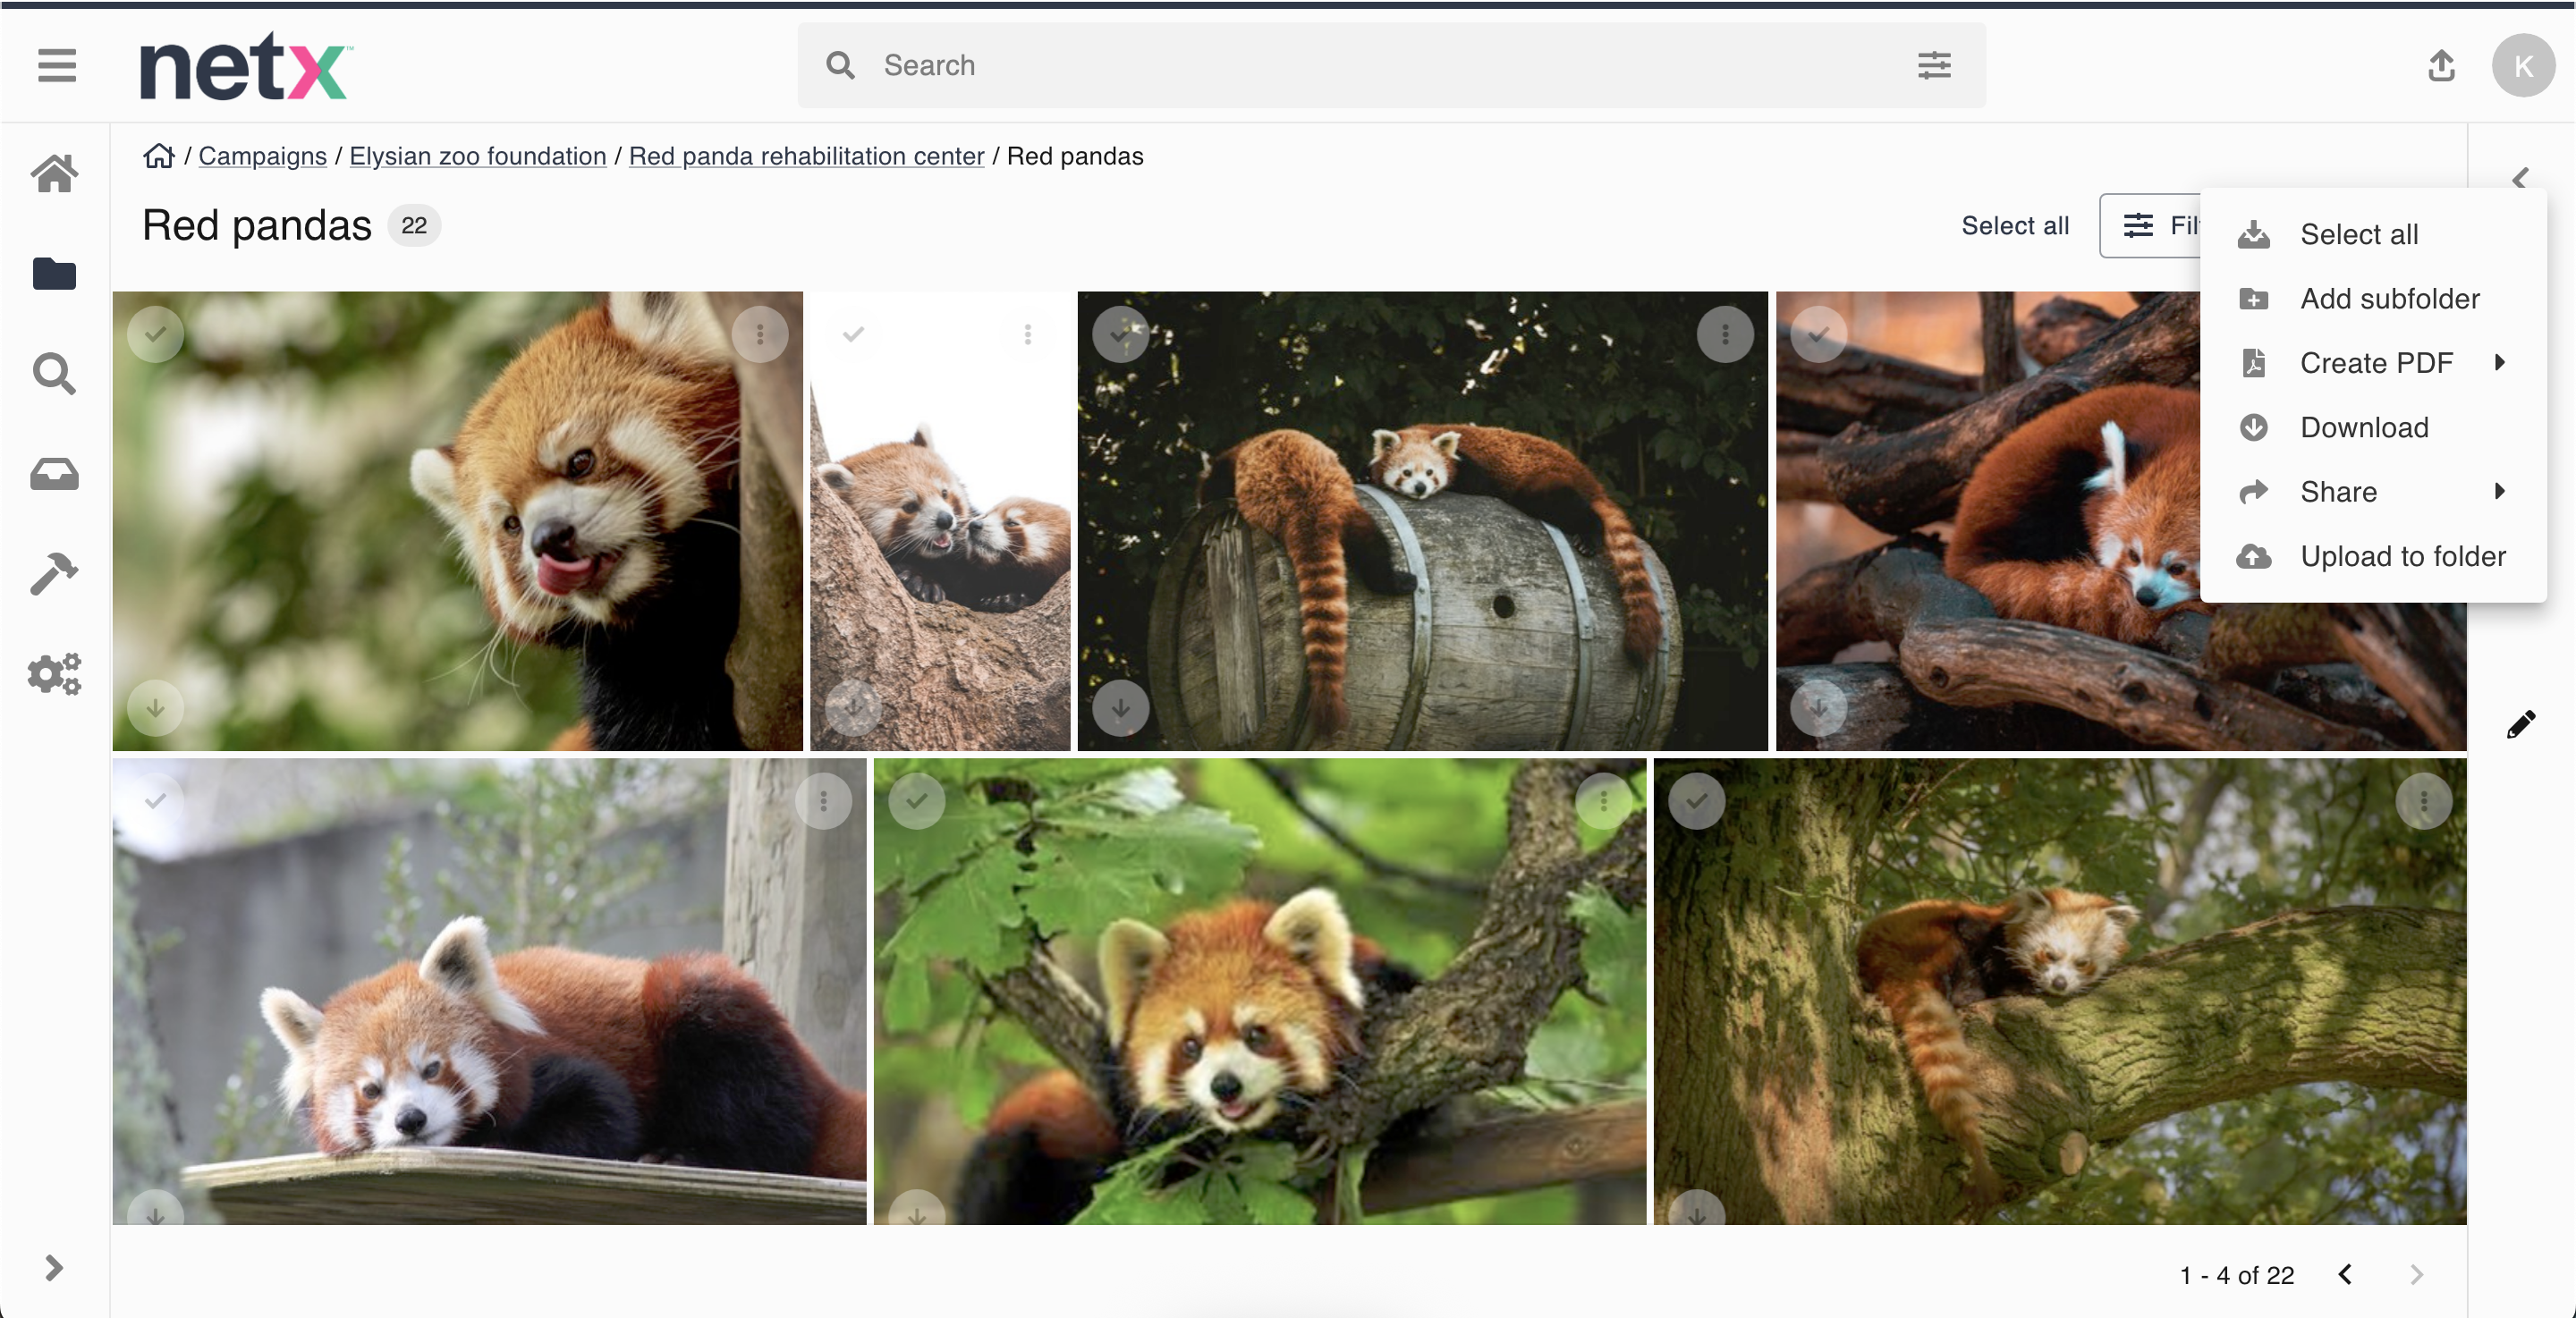Open the folders sidebar icon

(54, 274)
